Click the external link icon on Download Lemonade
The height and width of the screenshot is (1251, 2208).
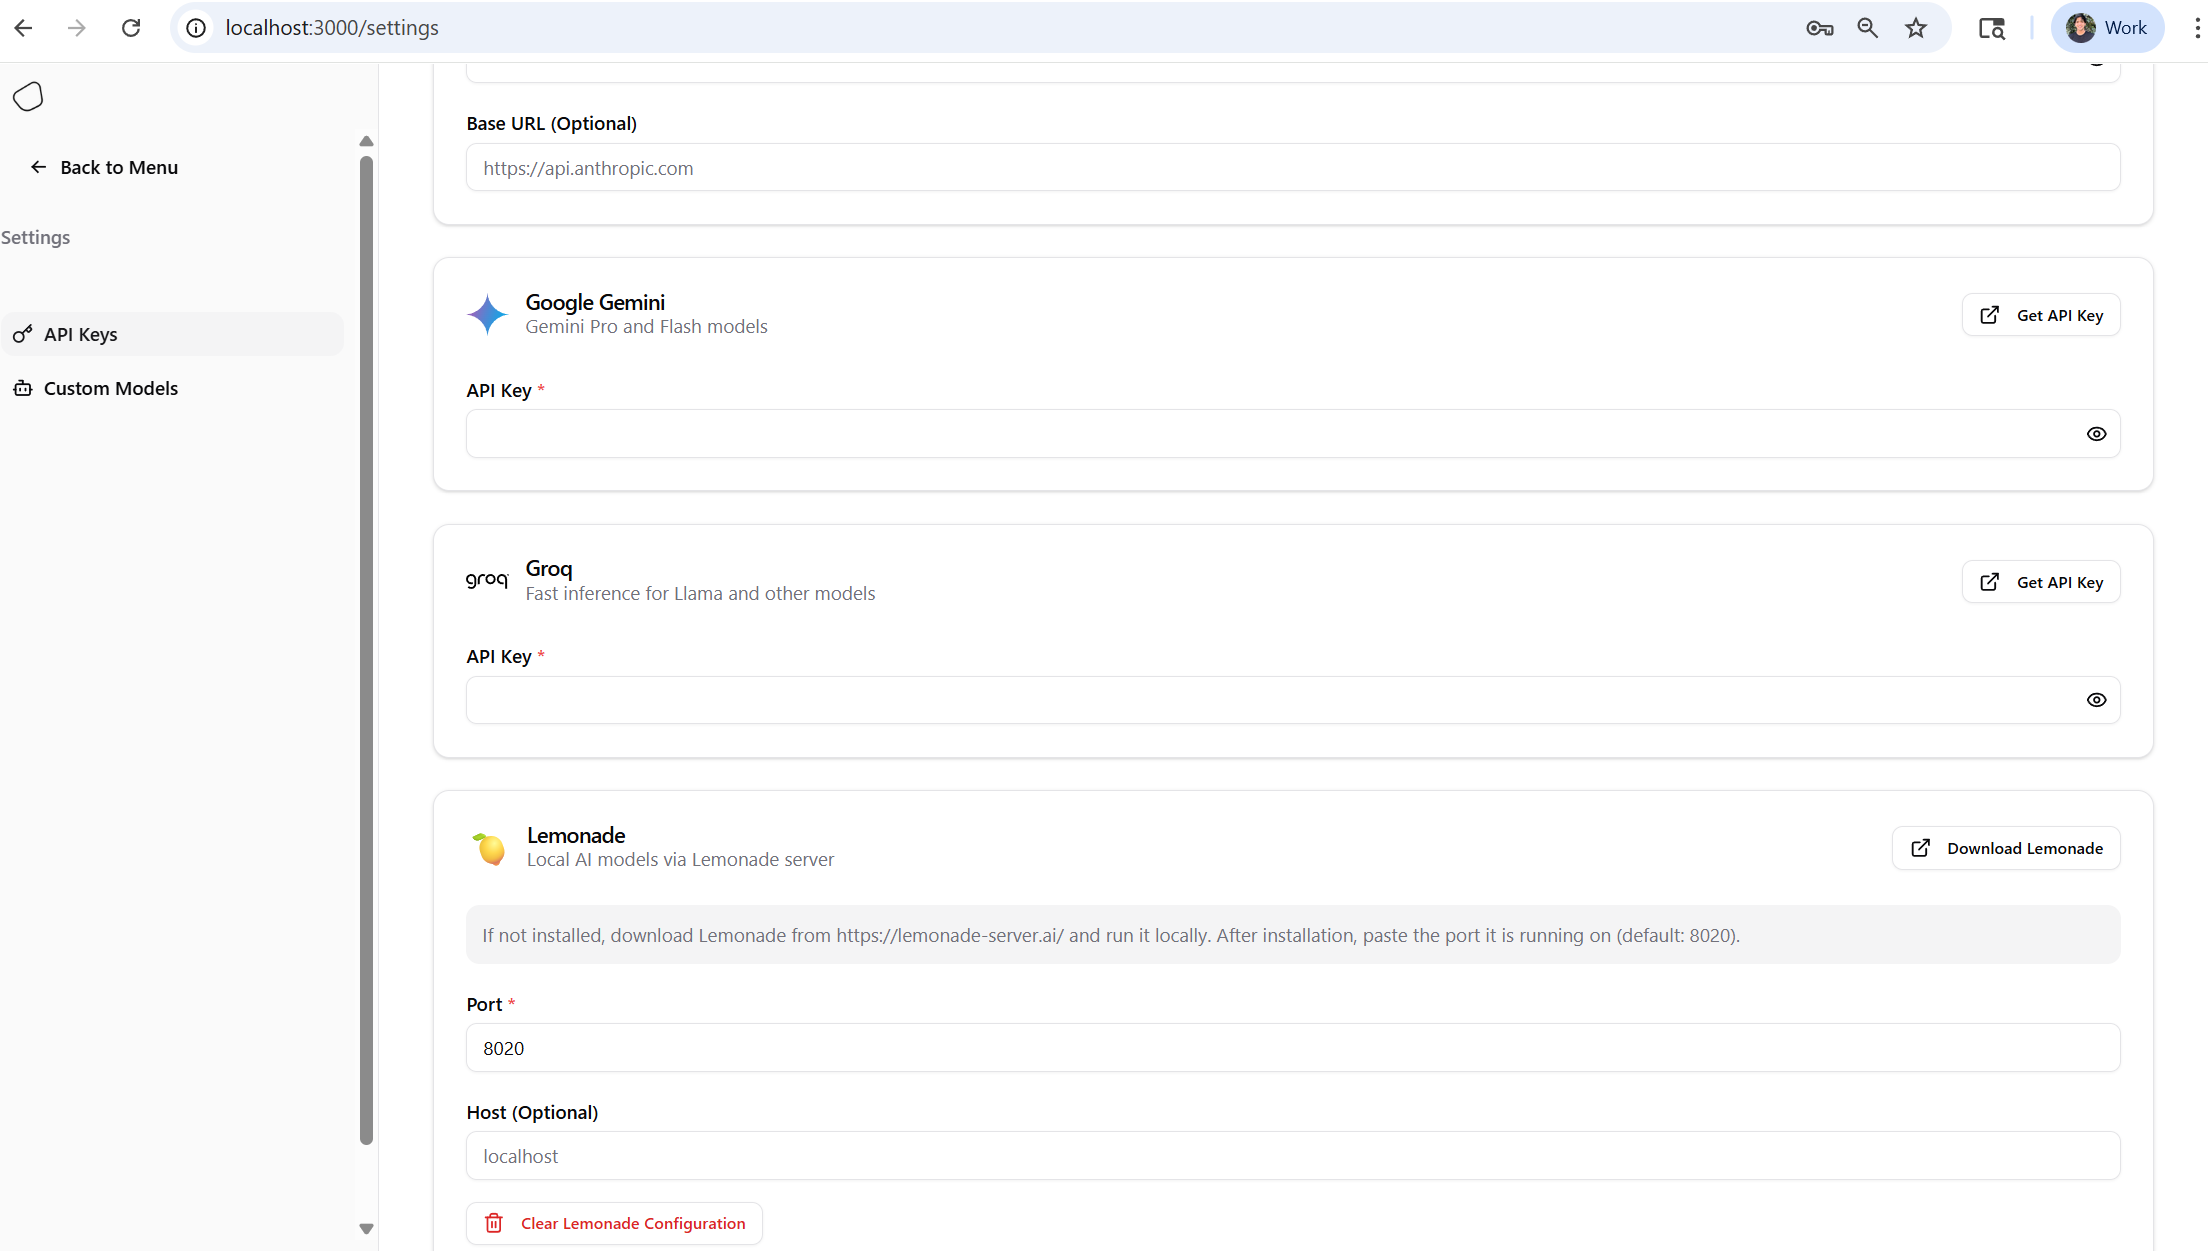point(1921,847)
